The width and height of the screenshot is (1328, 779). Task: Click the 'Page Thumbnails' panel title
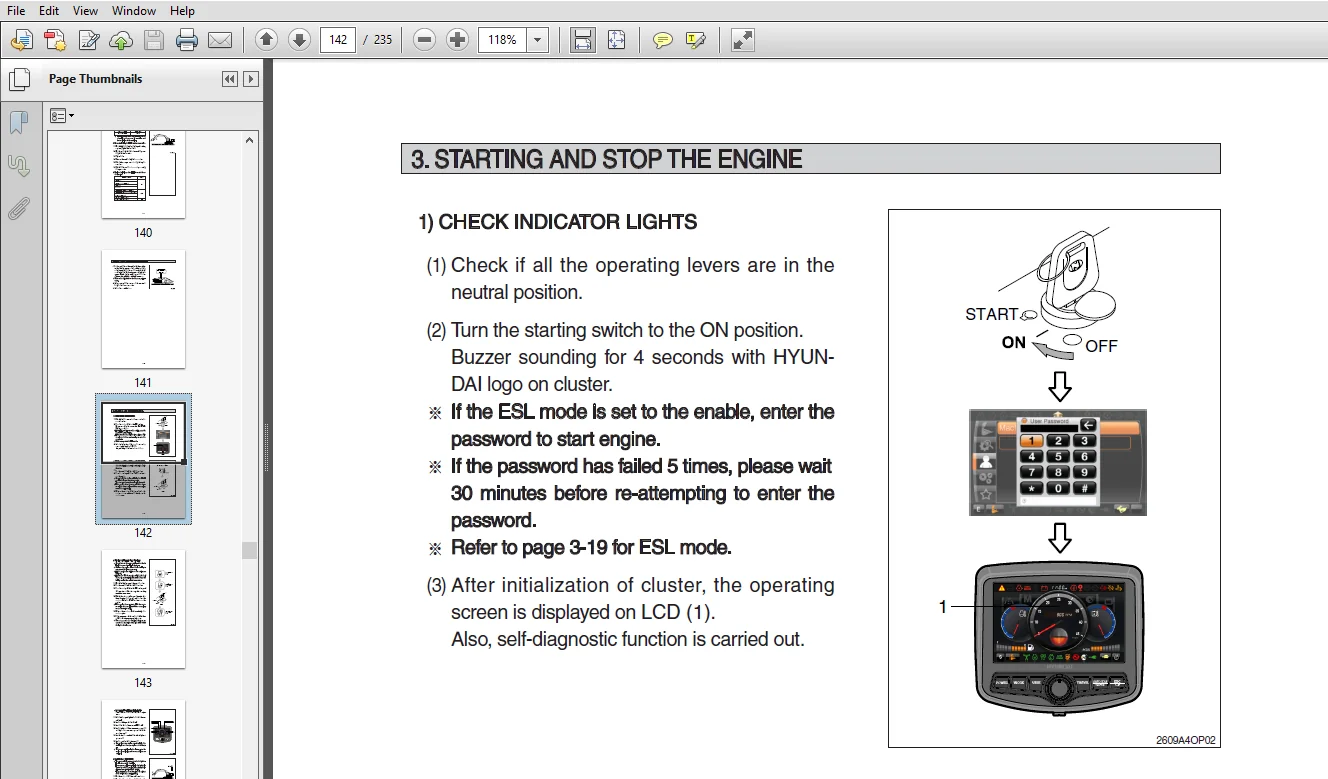95,79
